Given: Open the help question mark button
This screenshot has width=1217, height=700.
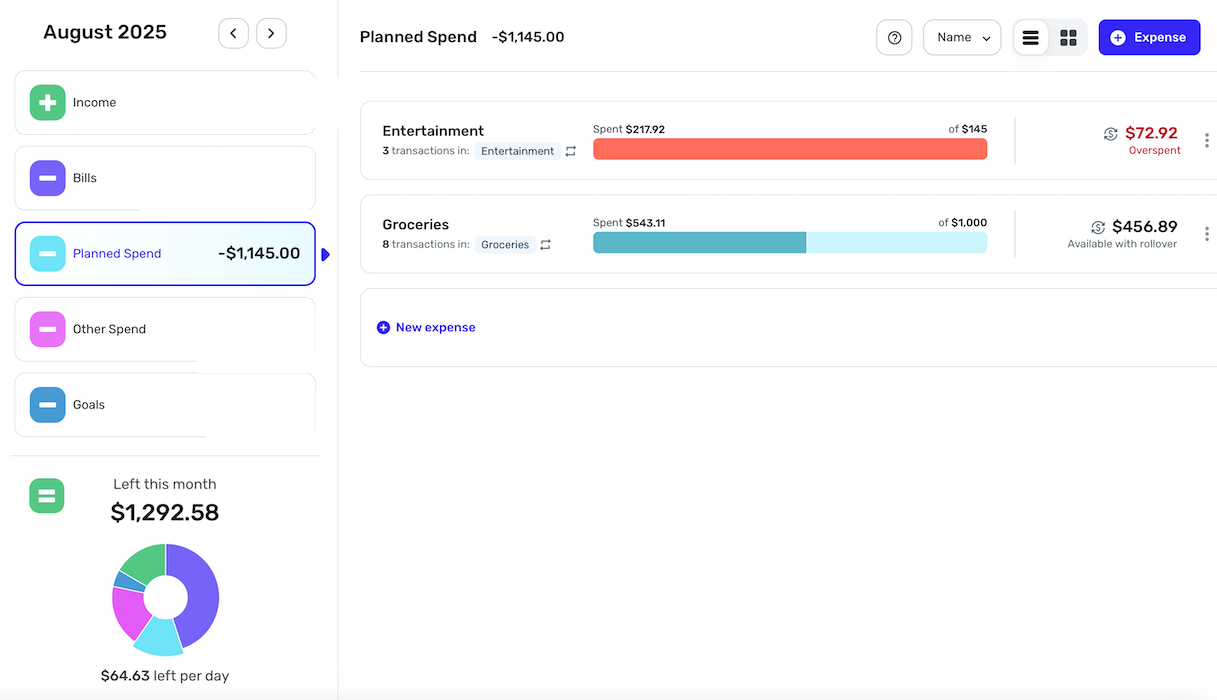Looking at the screenshot, I should (894, 37).
